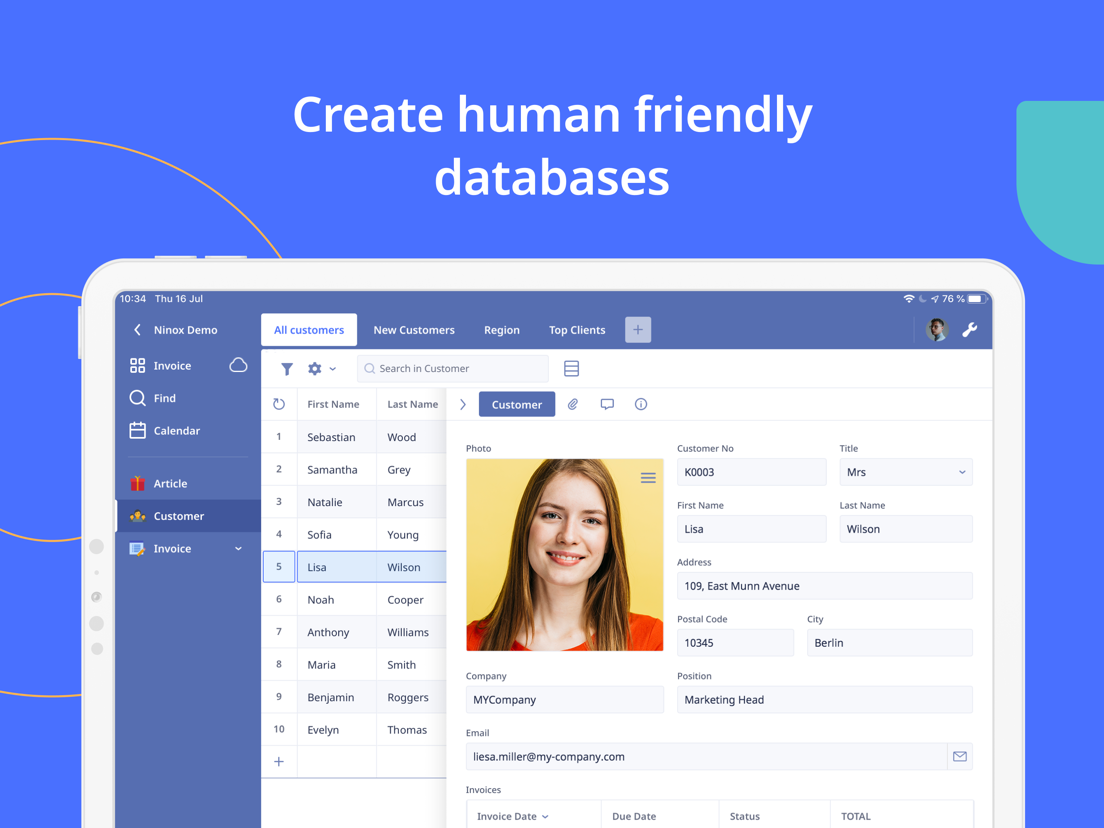Select the Customer table in sidebar

point(187,516)
